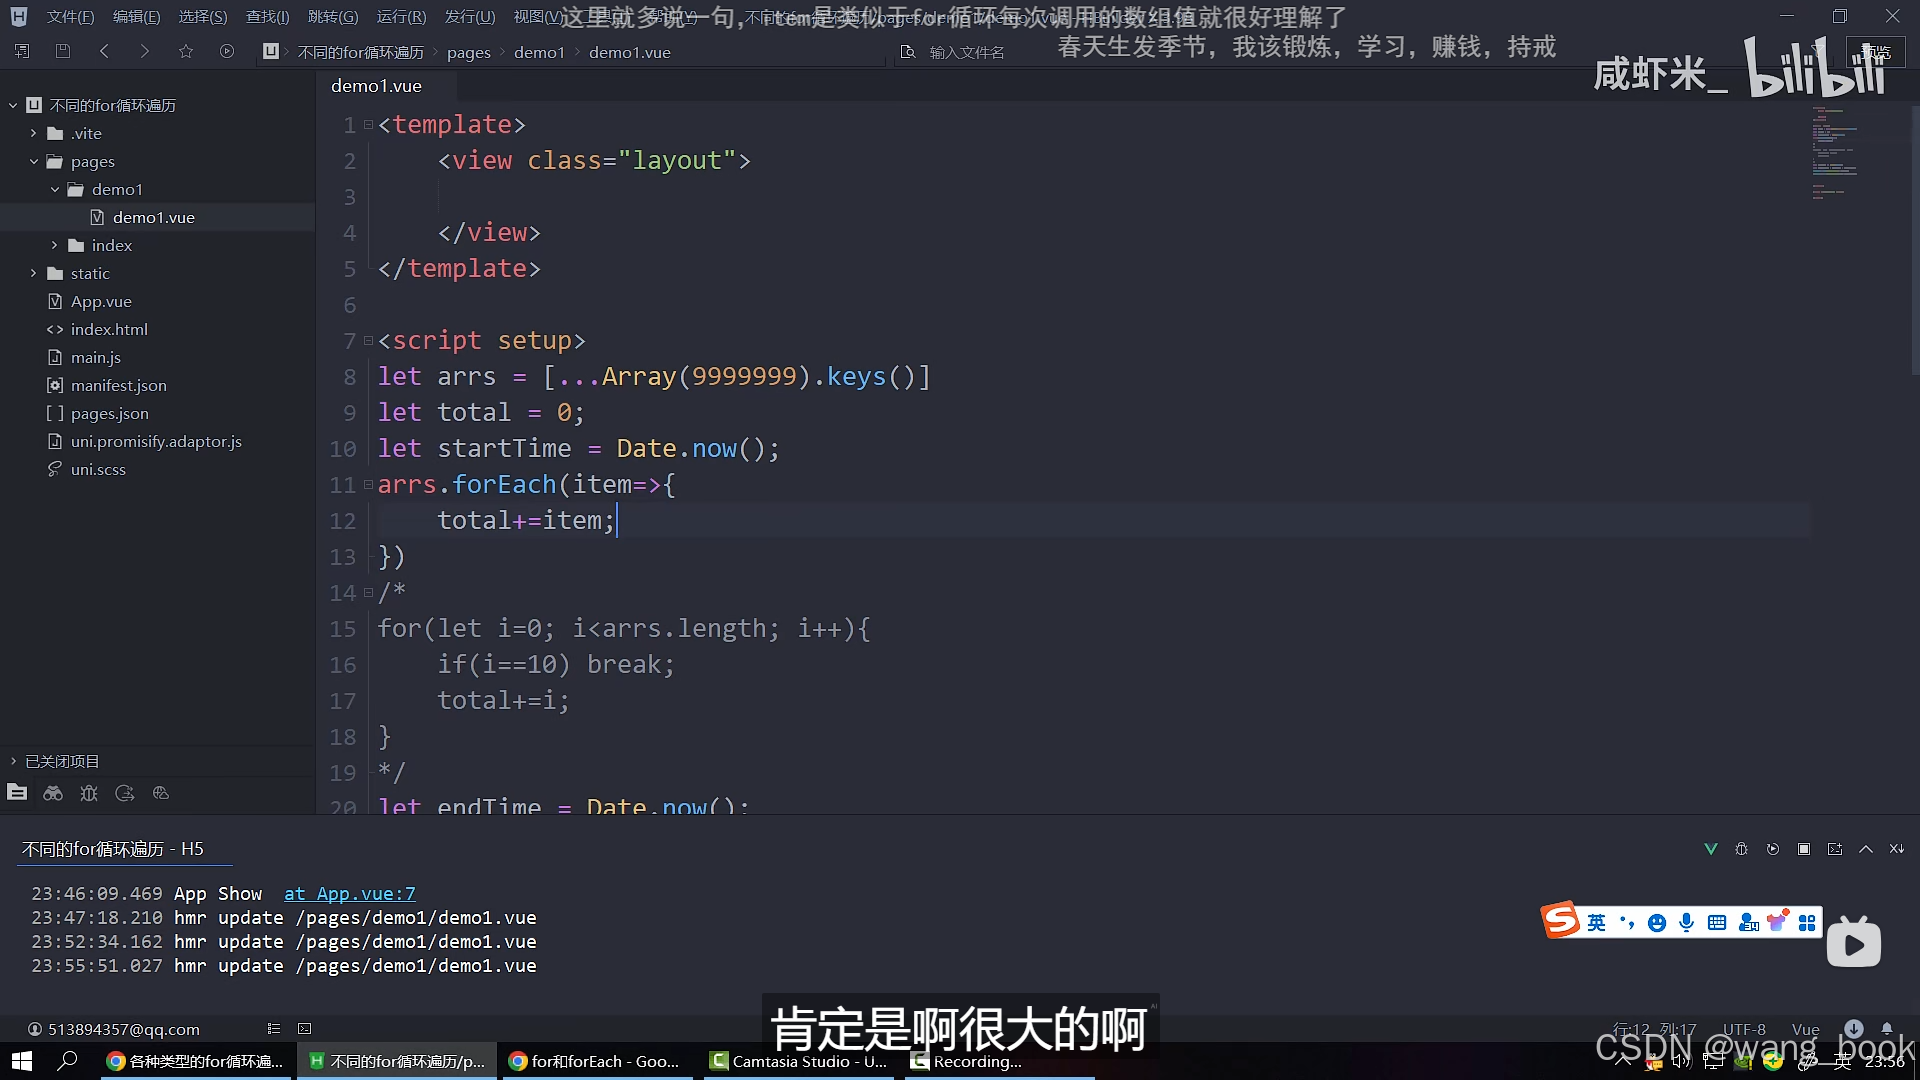The image size is (1920, 1080).
Task: Click the cloud icon in sidebar footer
Action: tap(161, 793)
